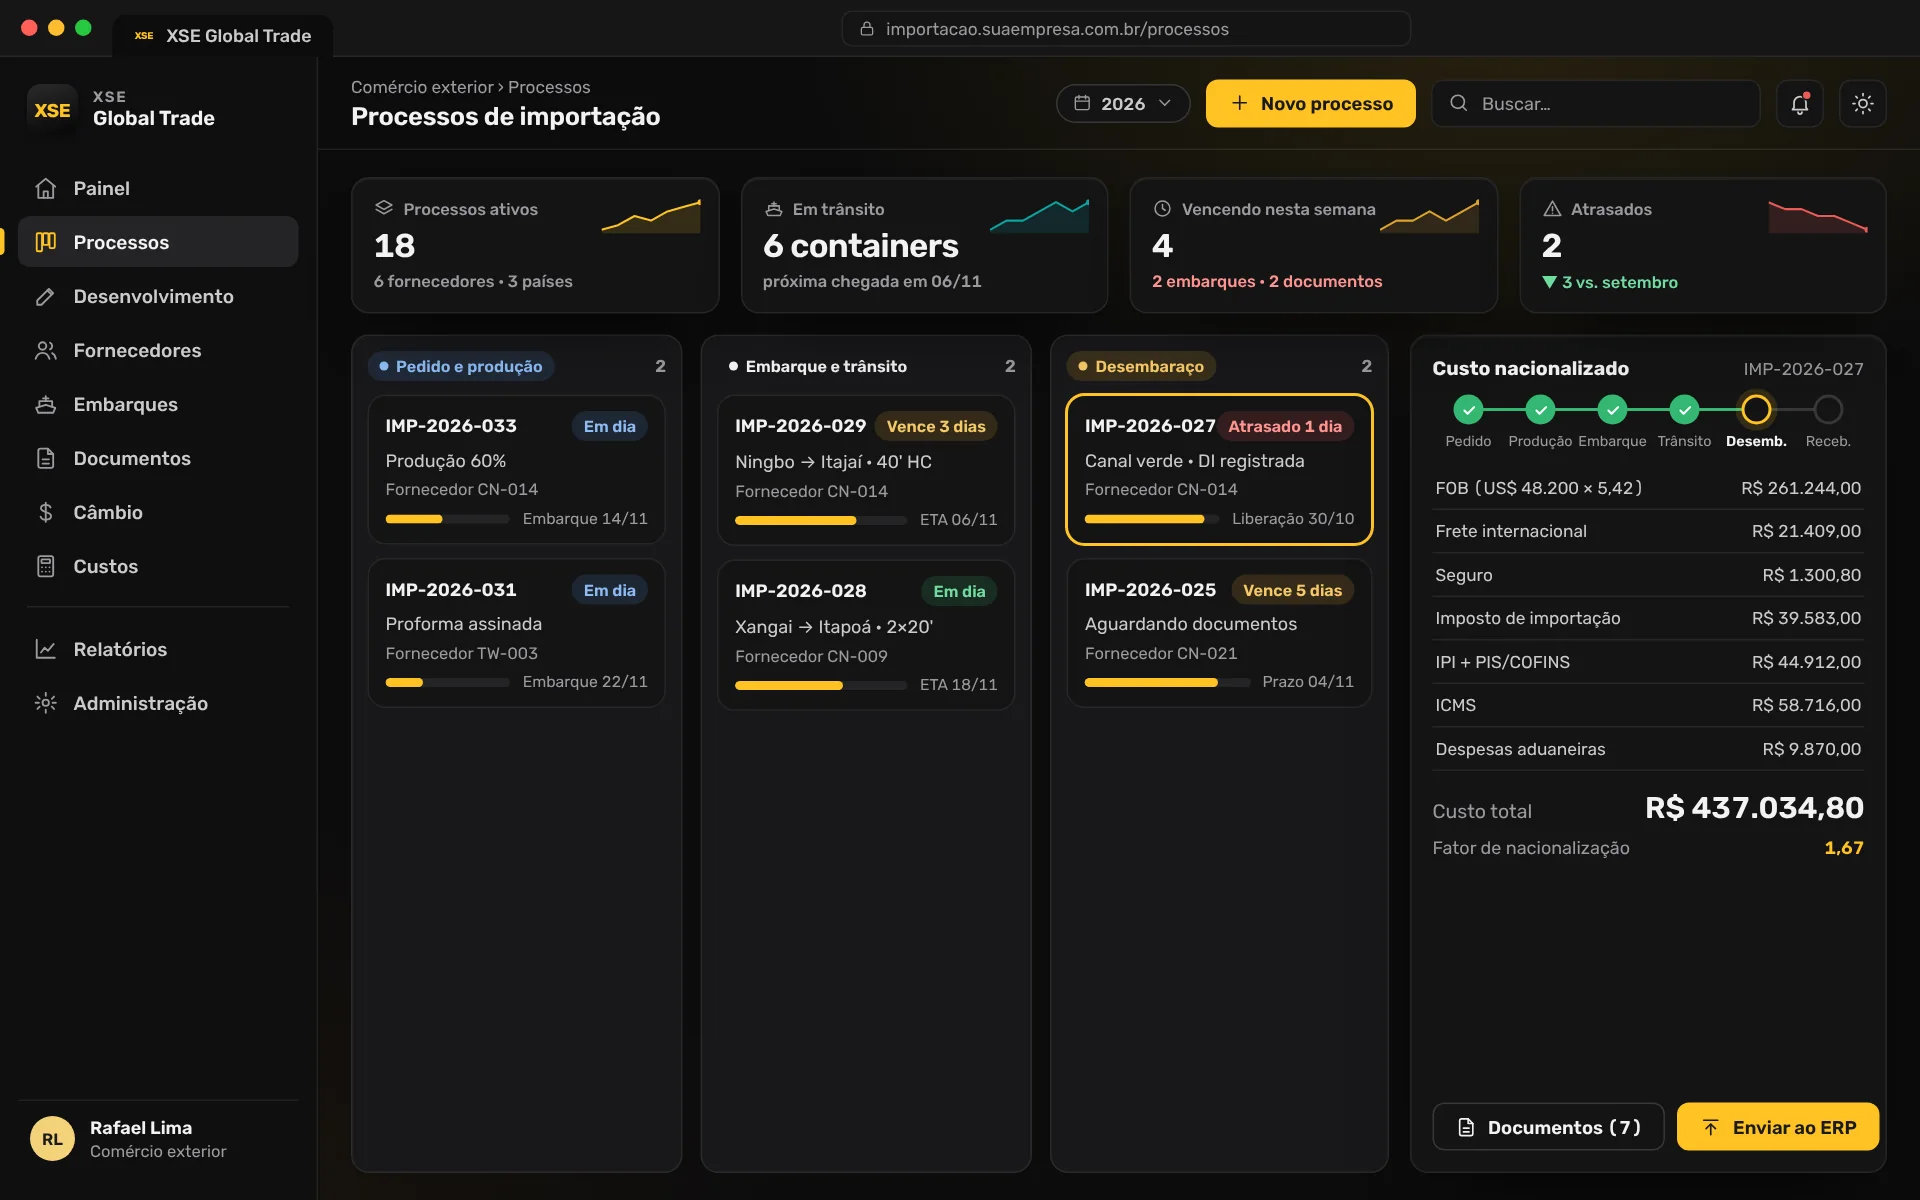The width and height of the screenshot is (1920, 1200).
Task: Click the Pedido step checkmark
Action: [1468, 410]
